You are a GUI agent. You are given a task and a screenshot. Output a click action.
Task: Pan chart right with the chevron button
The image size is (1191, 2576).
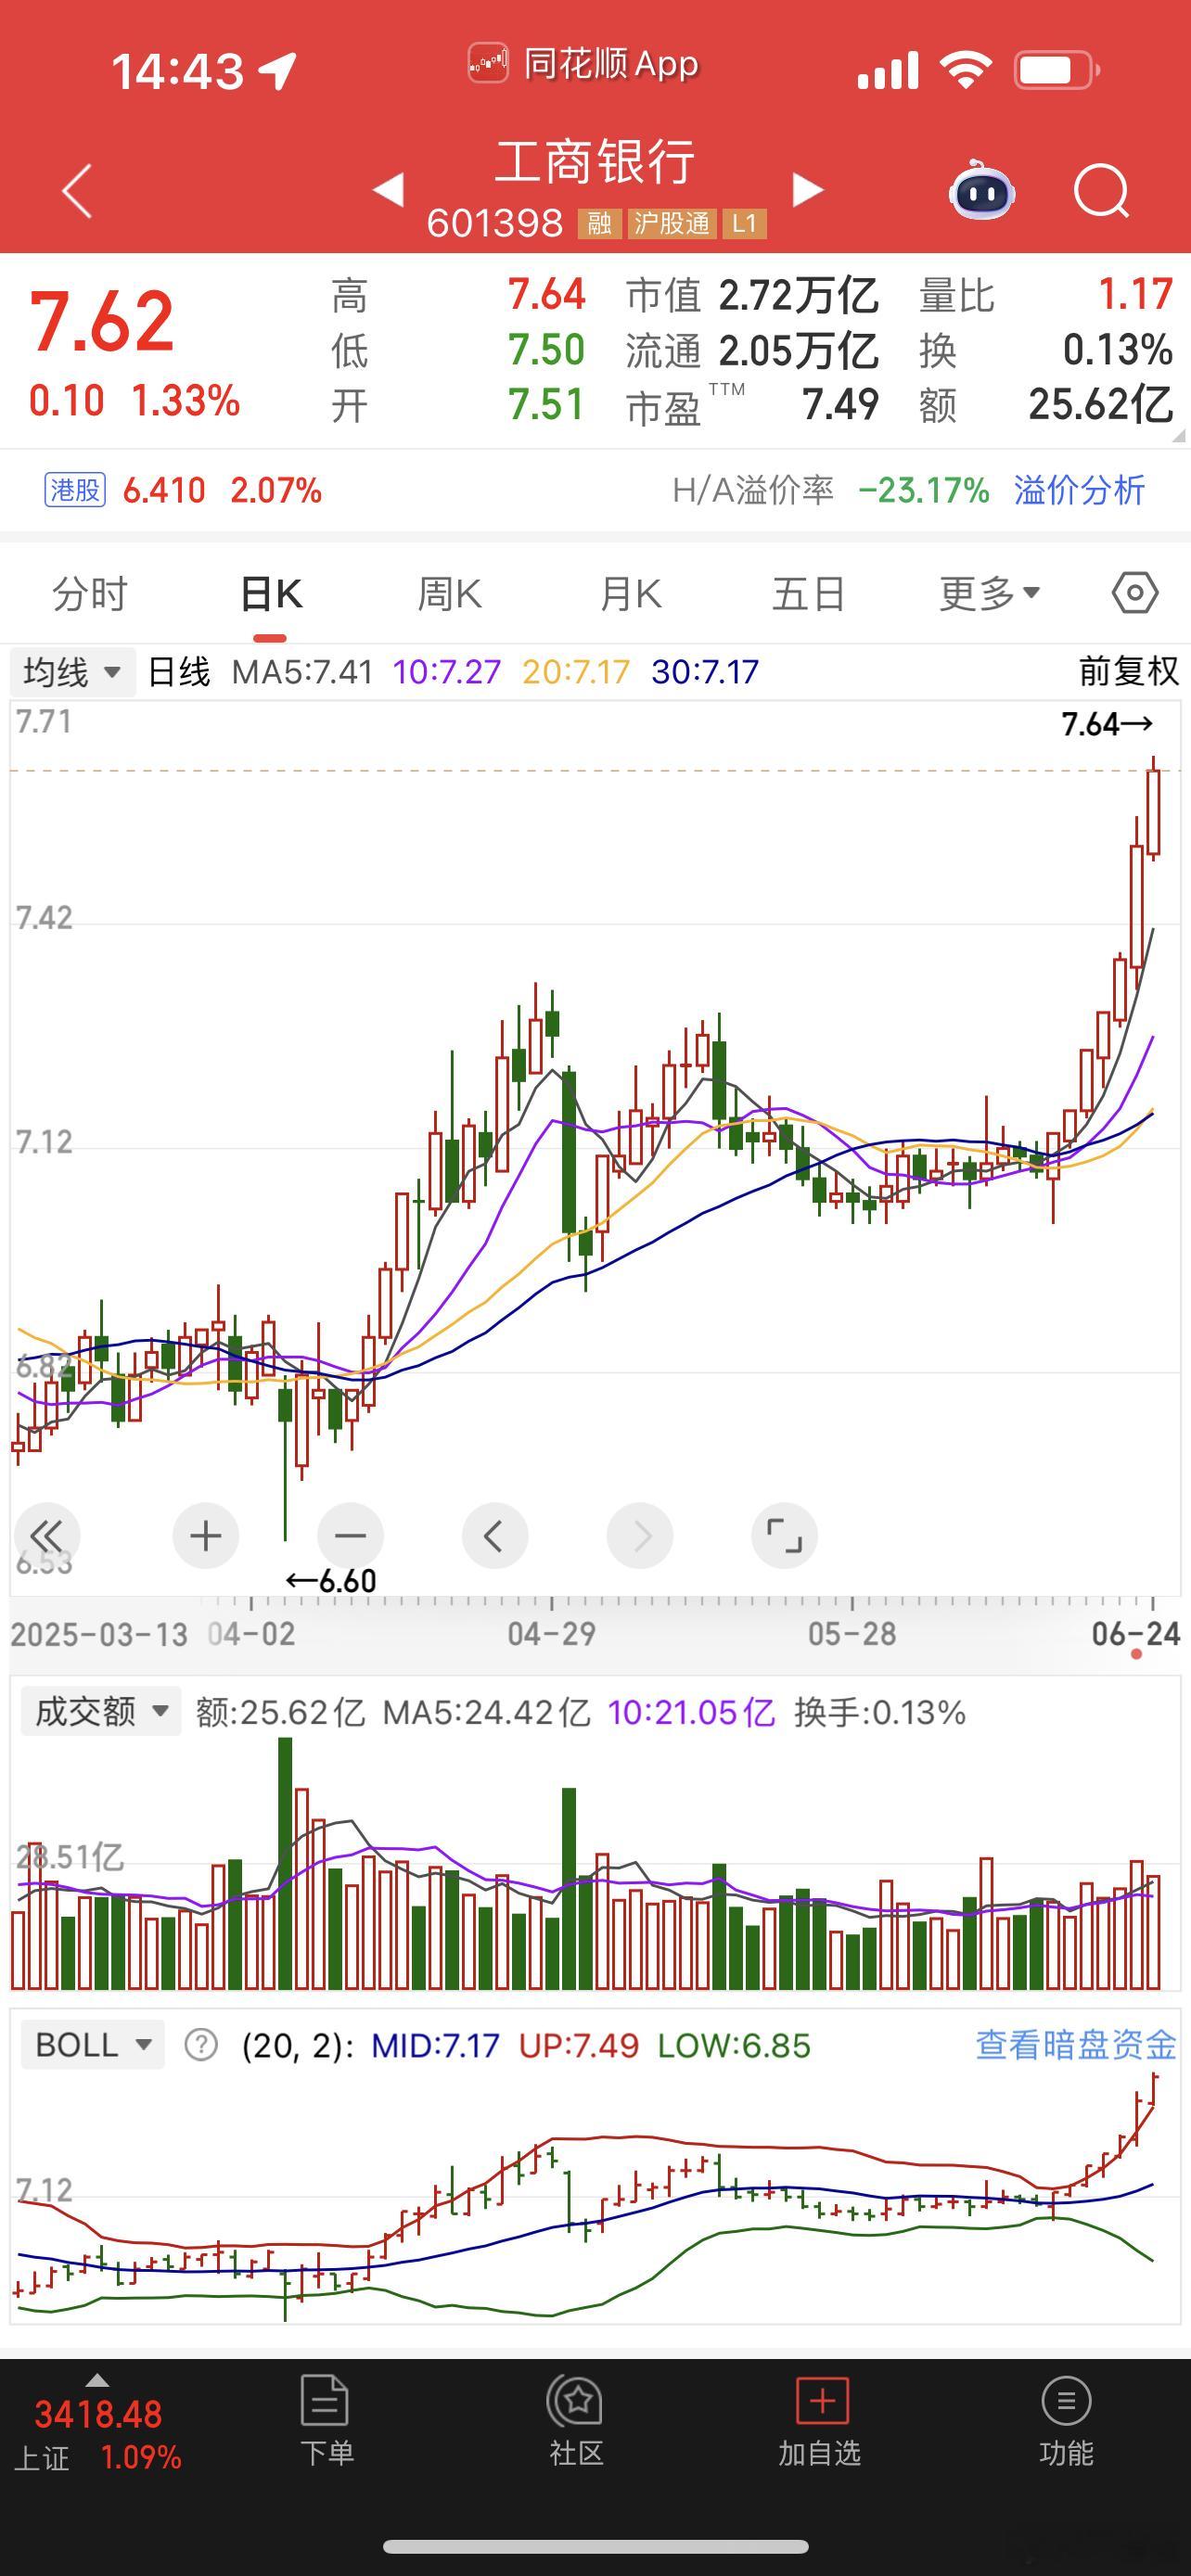[x=639, y=1535]
